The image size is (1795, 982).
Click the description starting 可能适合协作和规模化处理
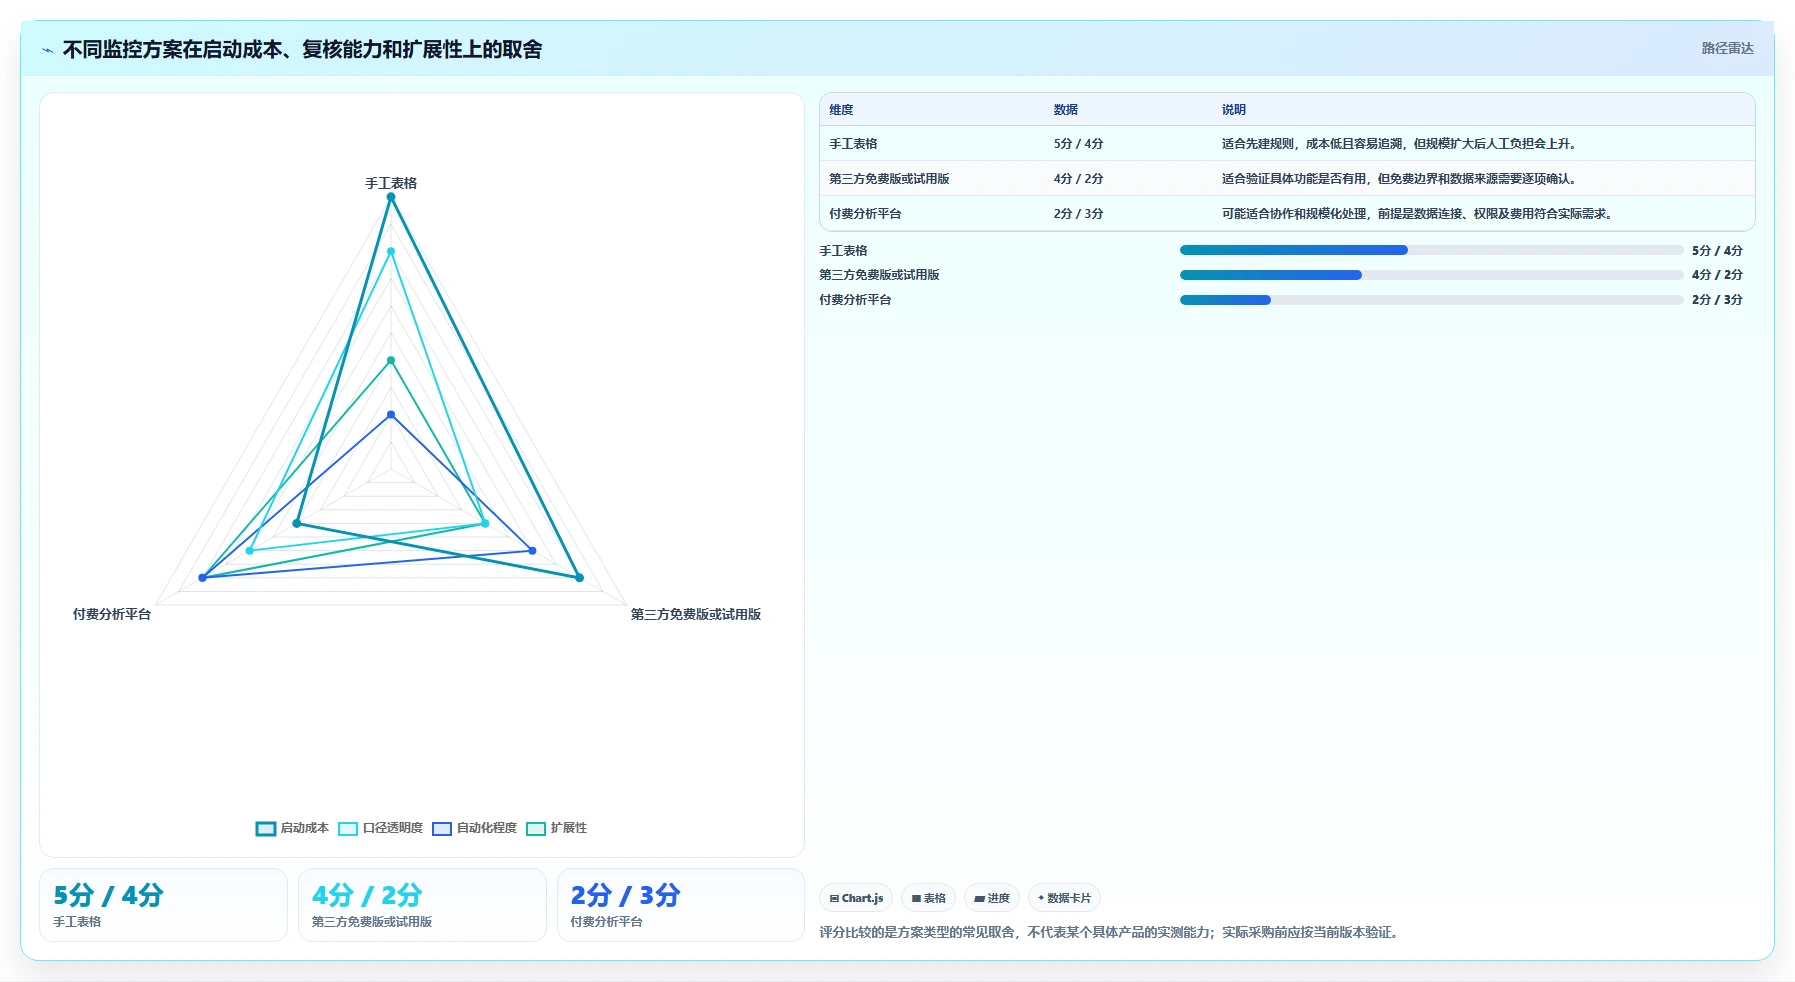pyautogui.click(x=1418, y=214)
